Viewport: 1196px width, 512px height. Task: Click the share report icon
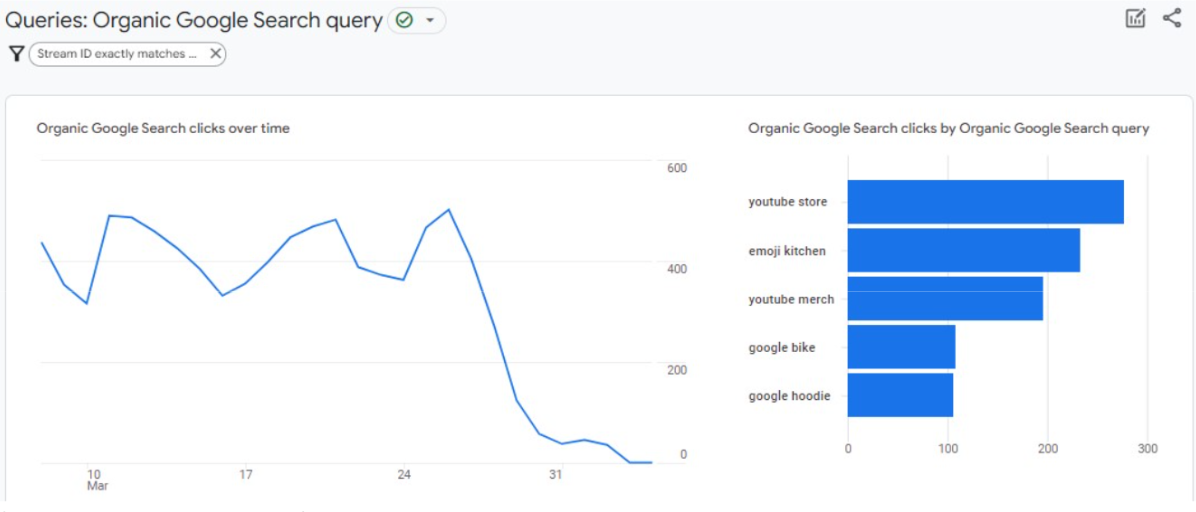1172,18
